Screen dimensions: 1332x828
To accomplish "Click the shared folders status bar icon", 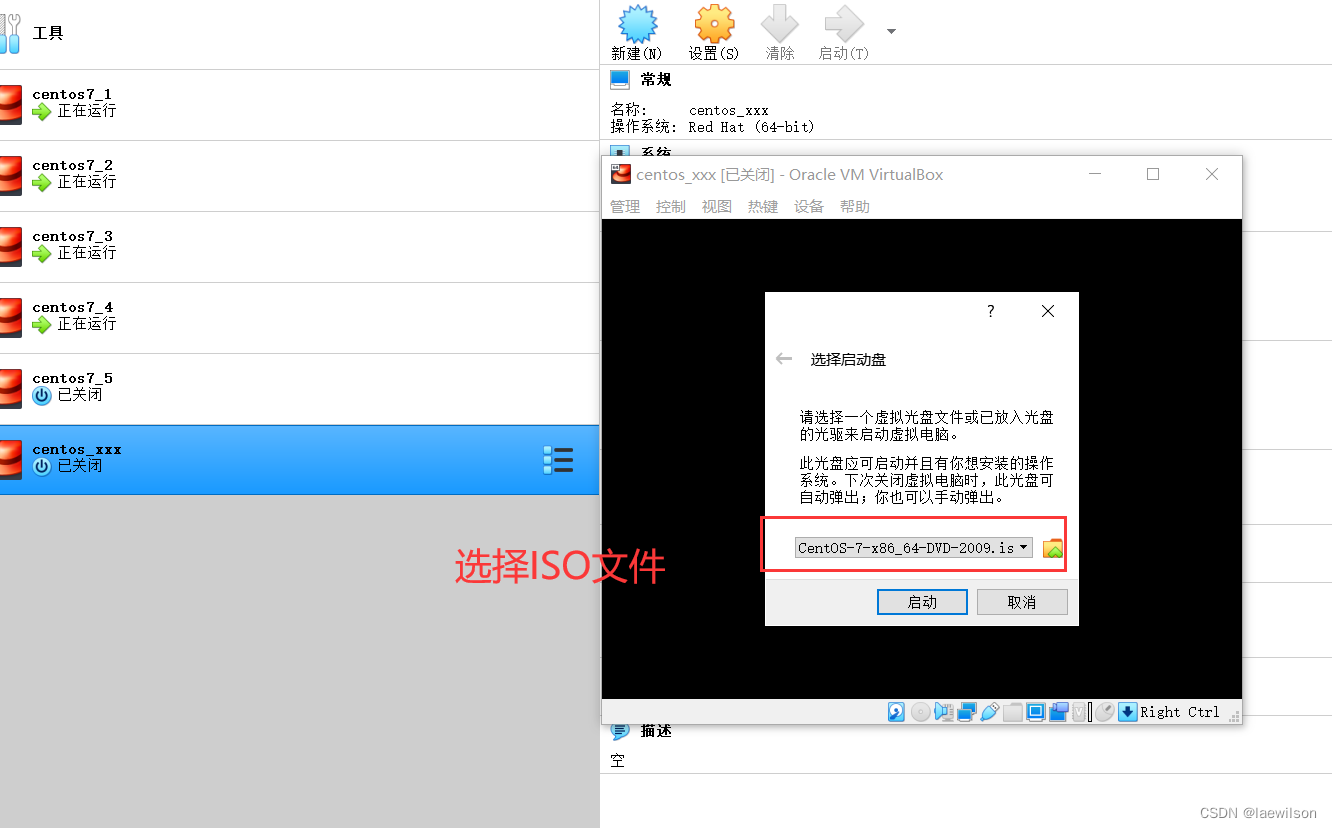I will click(x=1013, y=712).
